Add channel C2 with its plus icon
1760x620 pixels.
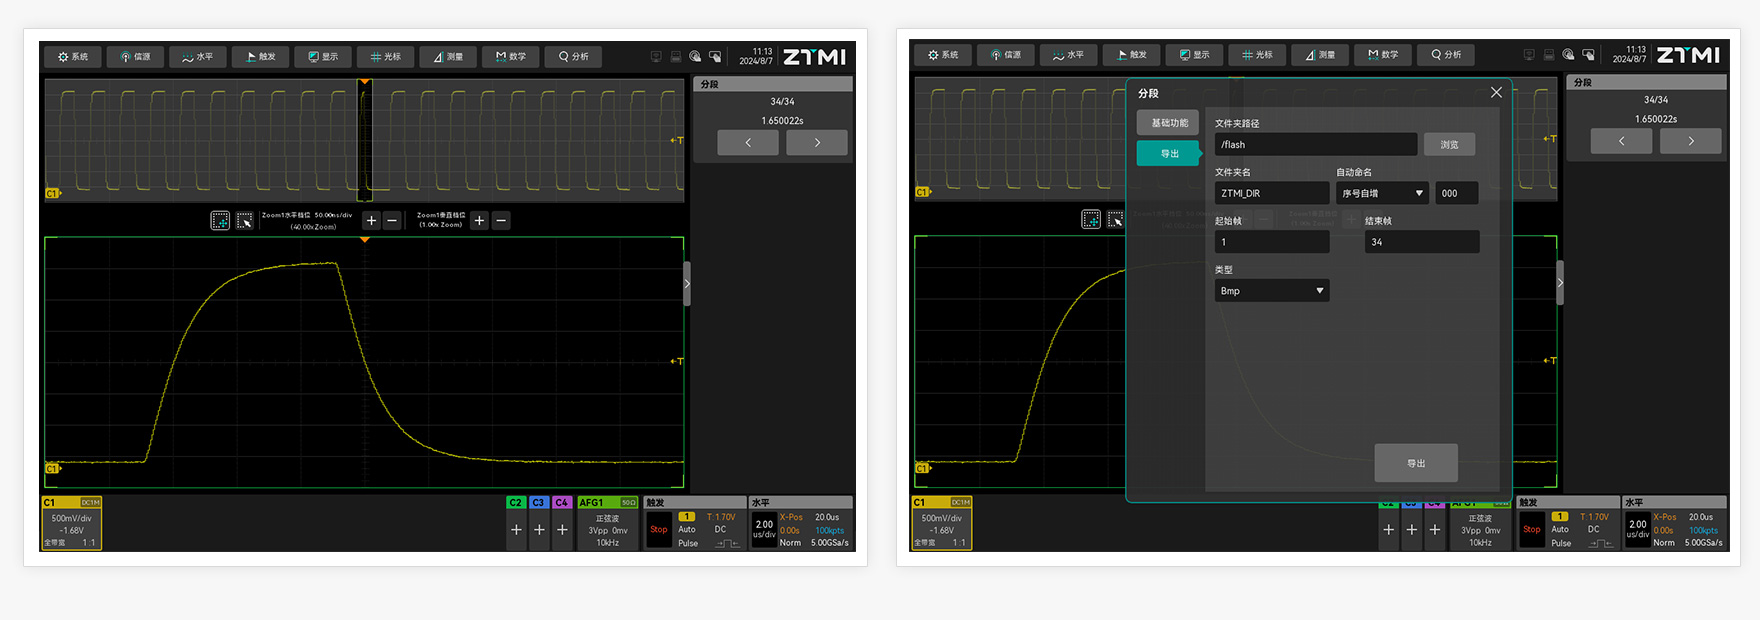[x=516, y=530]
